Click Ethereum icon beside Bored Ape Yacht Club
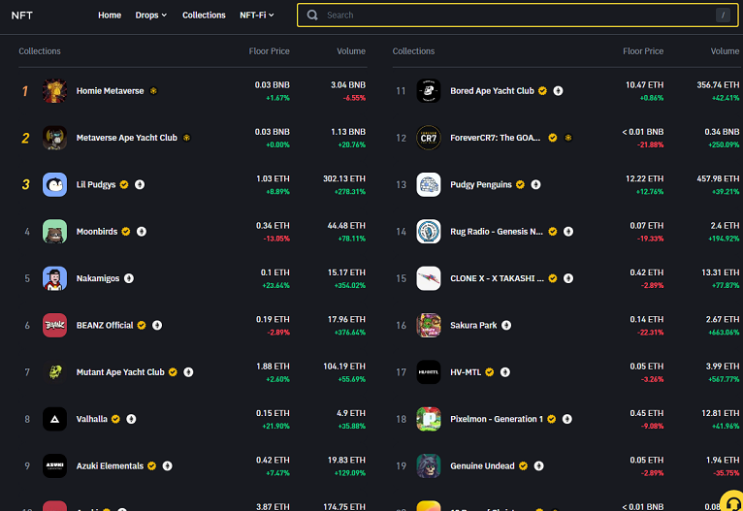This screenshot has height=511, width=743. [x=558, y=91]
